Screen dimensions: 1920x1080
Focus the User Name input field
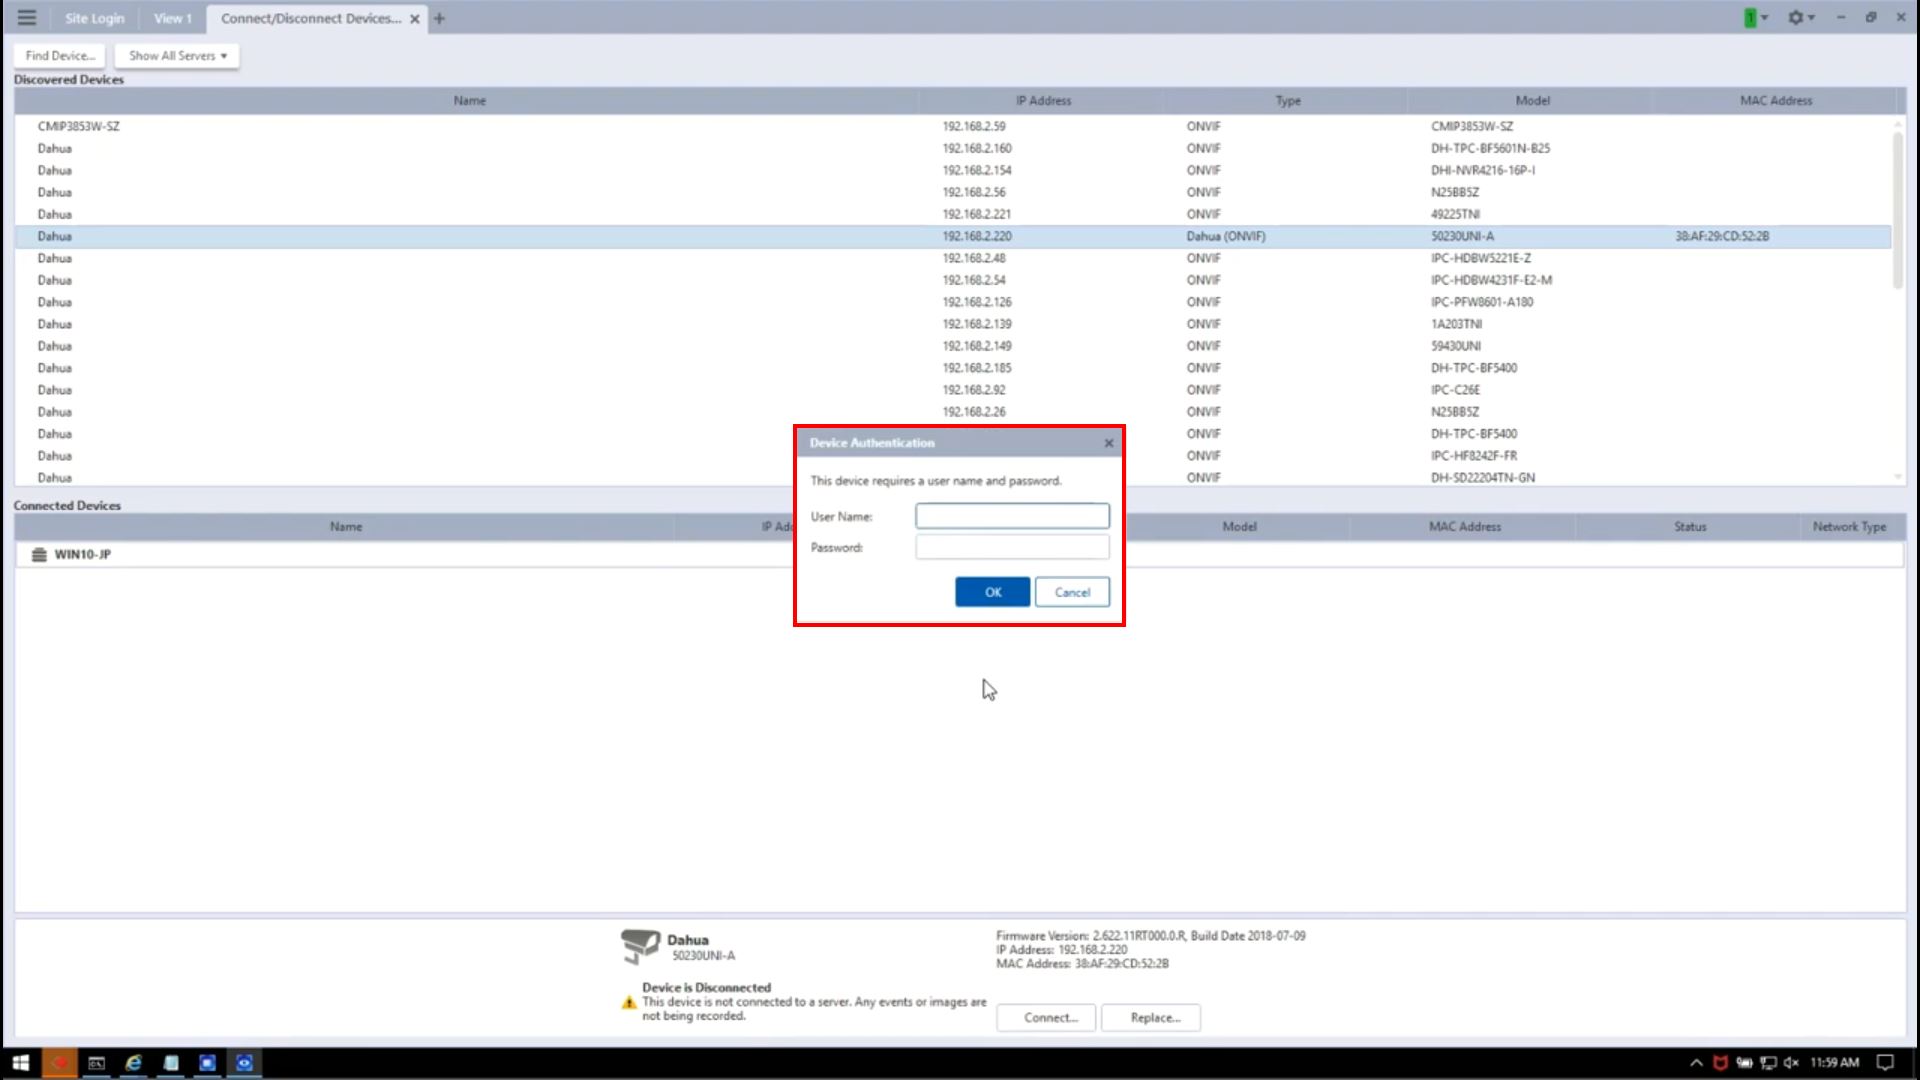click(x=1012, y=516)
